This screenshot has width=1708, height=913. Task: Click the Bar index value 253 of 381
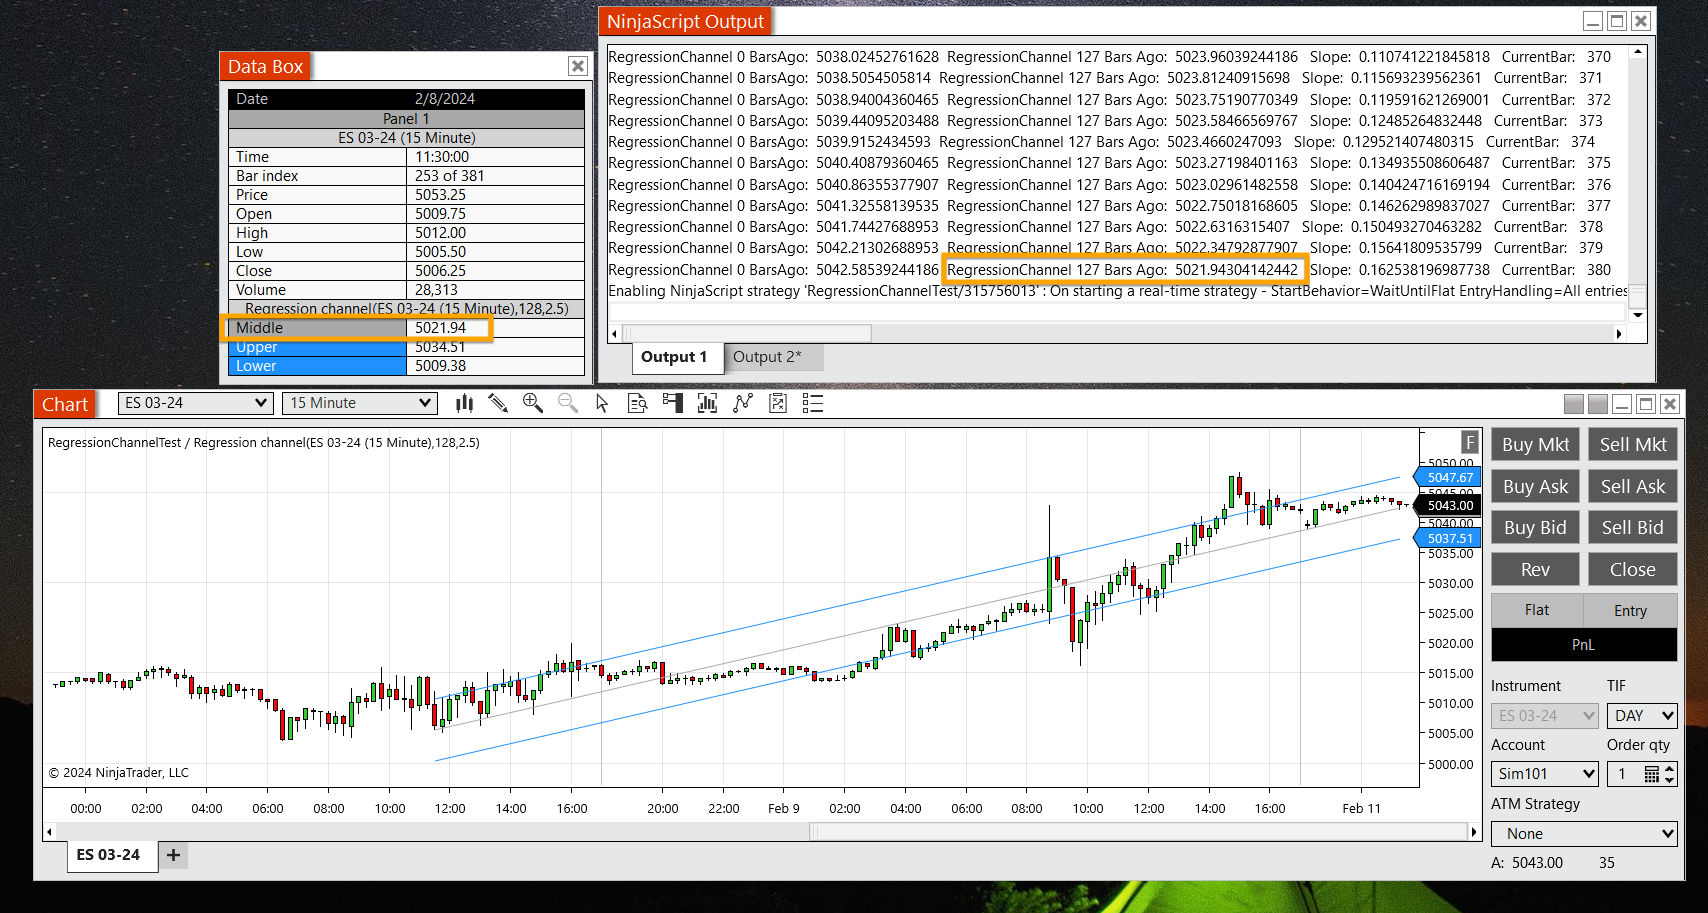[x=449, y=176]
